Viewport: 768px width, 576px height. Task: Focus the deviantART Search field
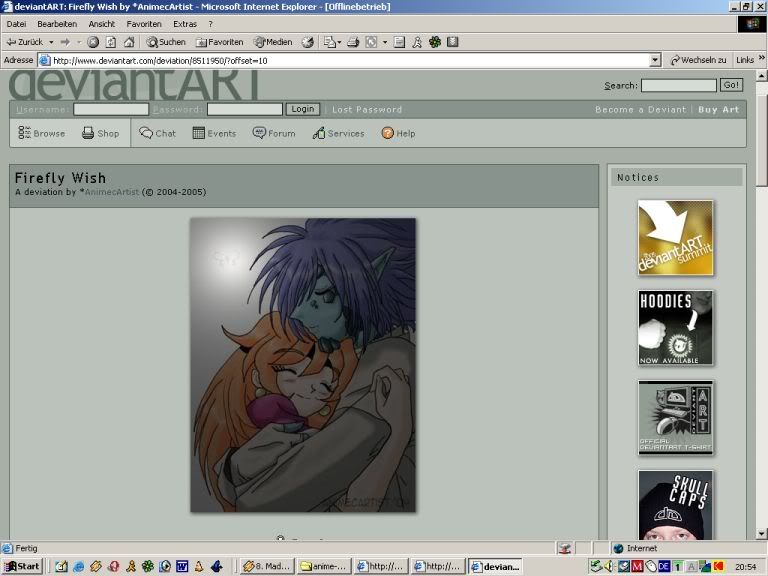click(x=678, y=85)
